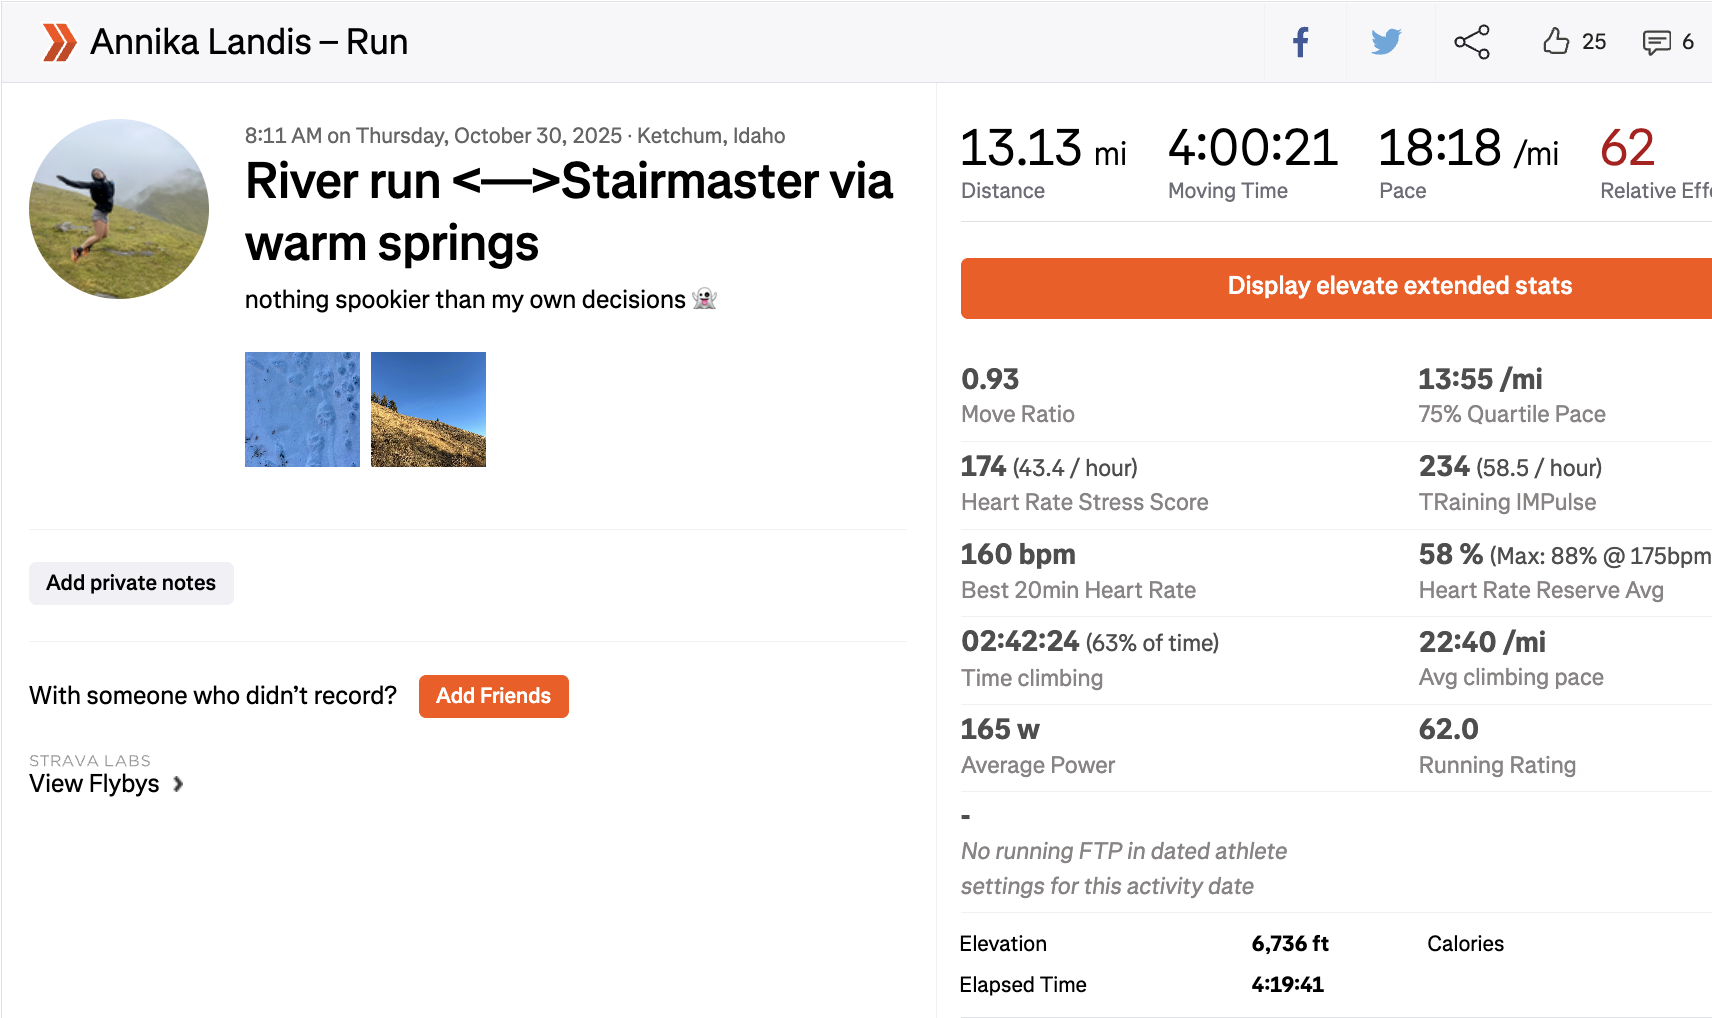The image size is (1712, 1018).
Task: Open the animal tracks snow photo
Action: [x=302, y=409]
